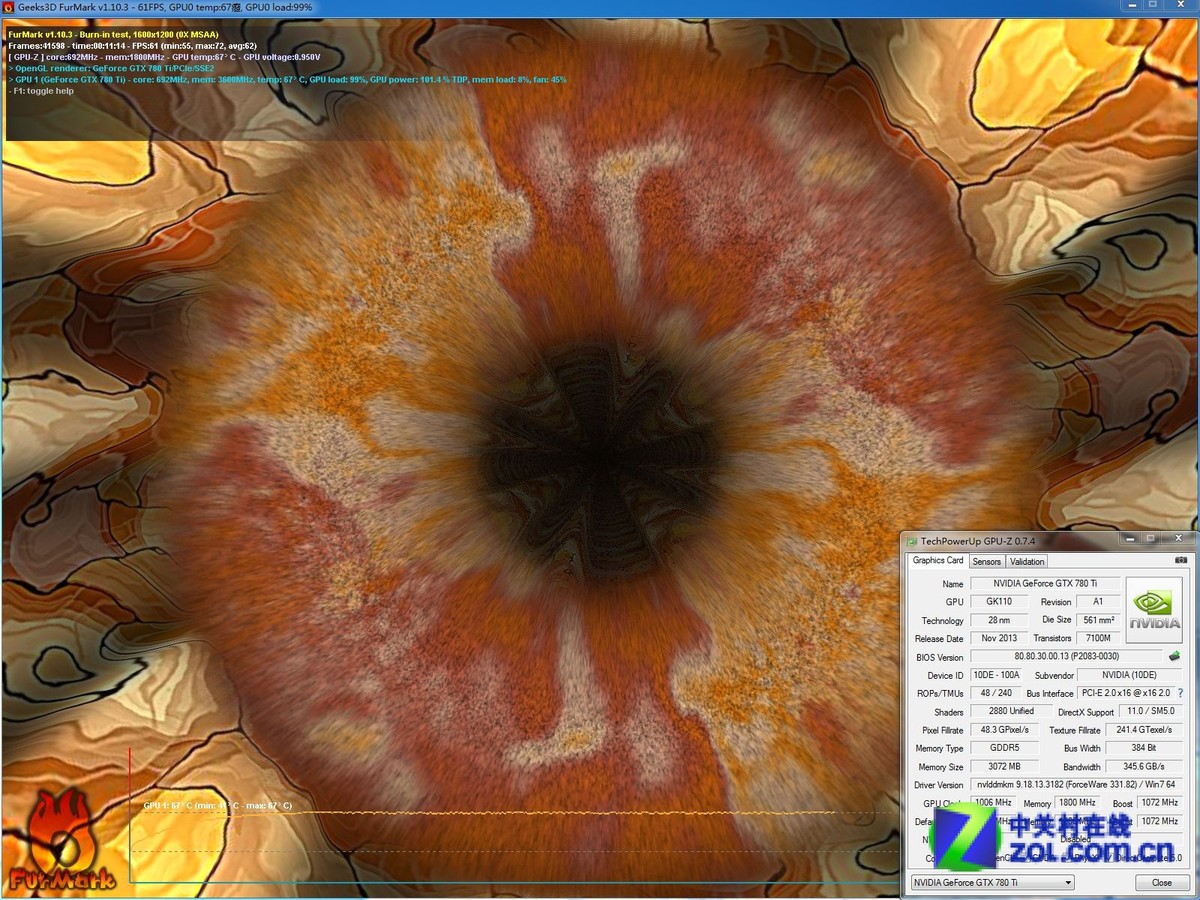Select the PCI-E 2.0 x16 bus interface field

(x=1125, y=693)
